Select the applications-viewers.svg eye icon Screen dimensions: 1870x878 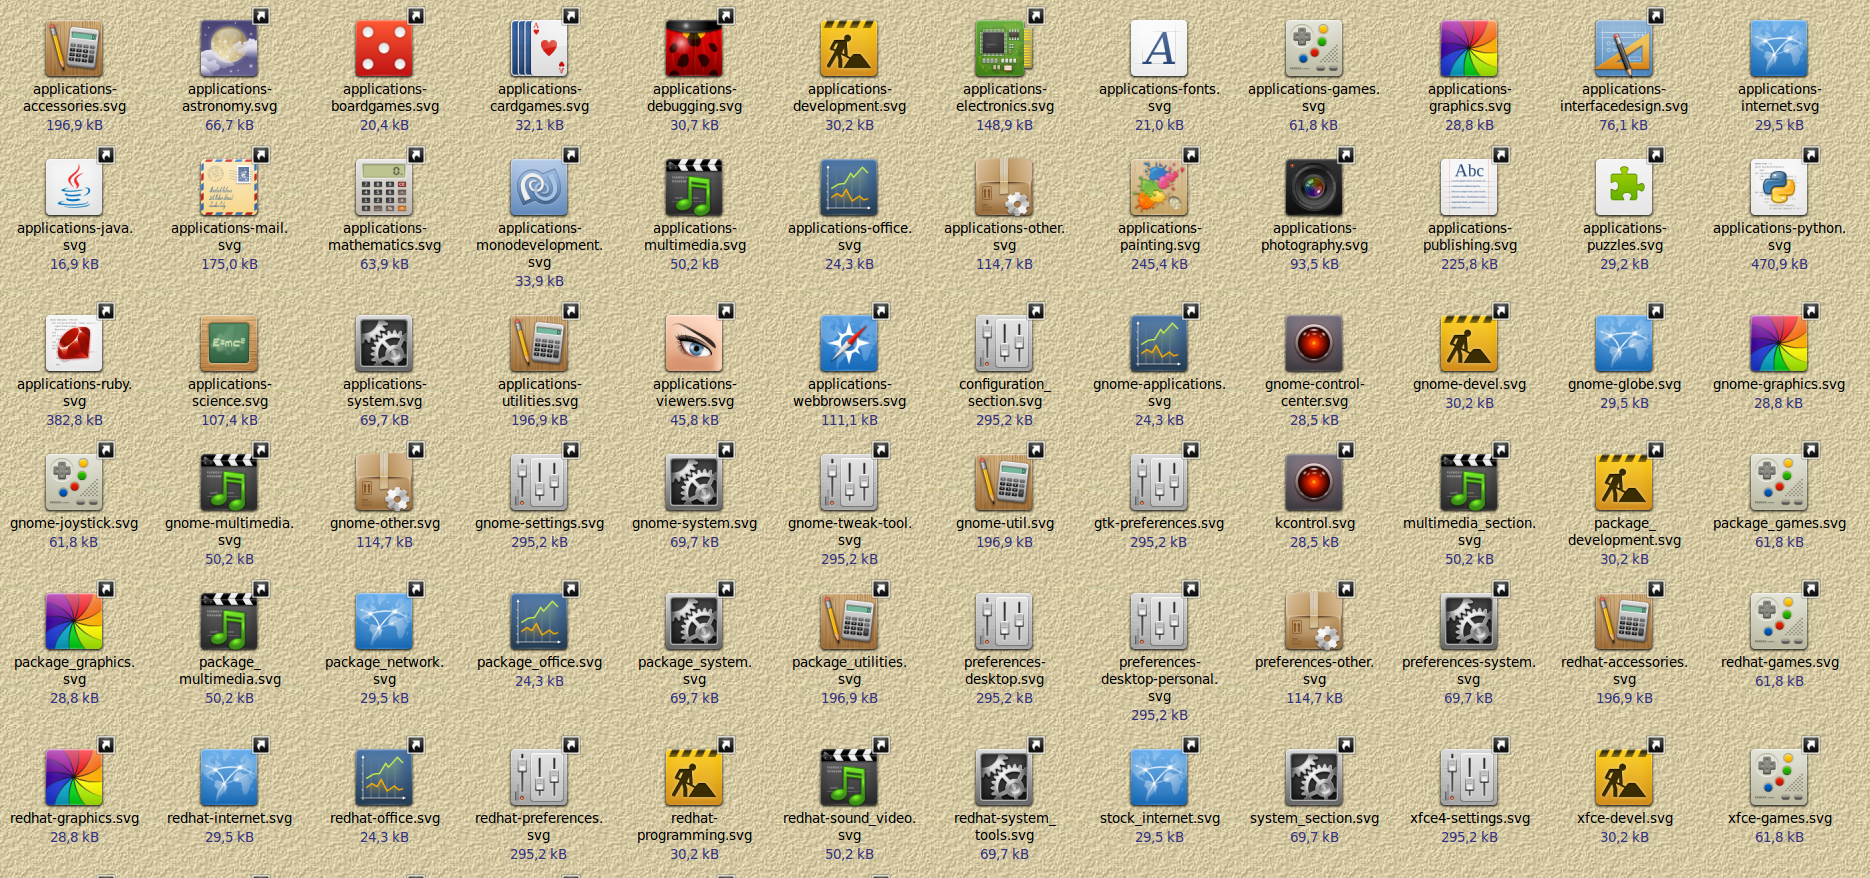point(694,343)
